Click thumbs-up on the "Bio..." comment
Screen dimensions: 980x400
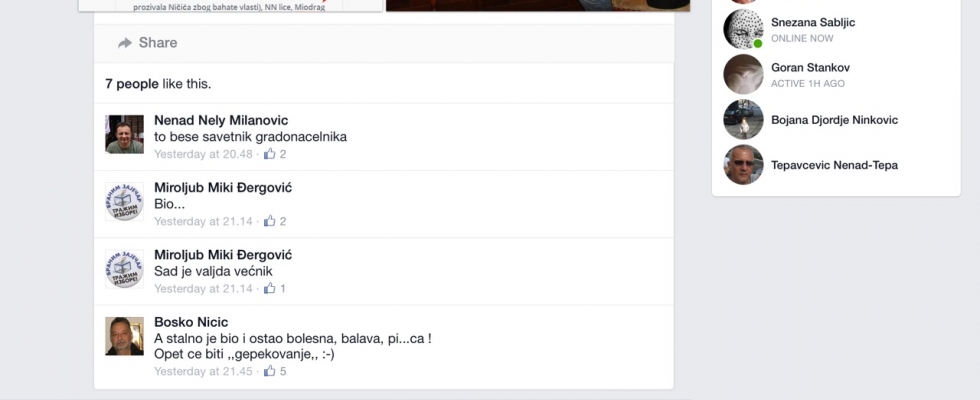pos(269,221)
